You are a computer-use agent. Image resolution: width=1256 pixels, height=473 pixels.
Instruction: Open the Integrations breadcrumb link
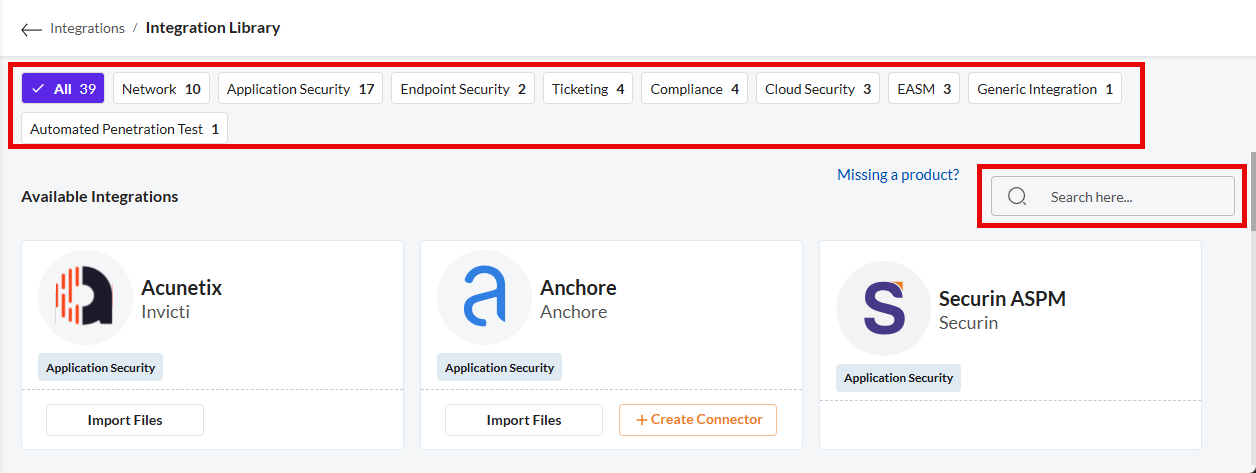pyautogui.click(x=87, y=28)
